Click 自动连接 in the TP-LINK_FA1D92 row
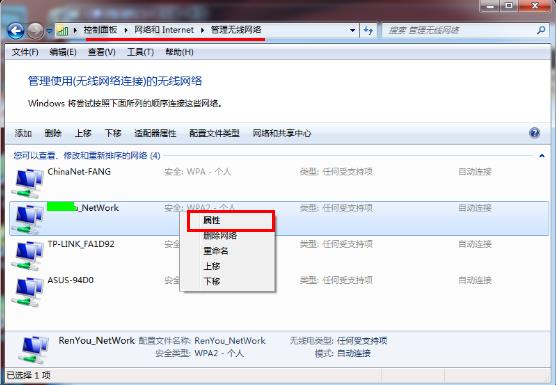 tap(475, 244)
